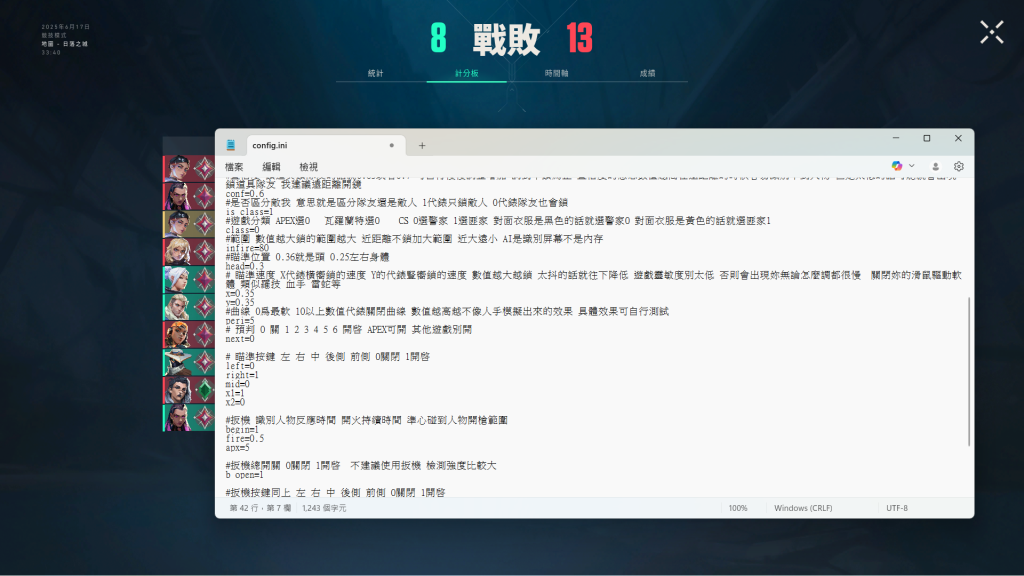Place cursor on the x=0.35 line
The image size is (1024, 576).
[240, 294]
